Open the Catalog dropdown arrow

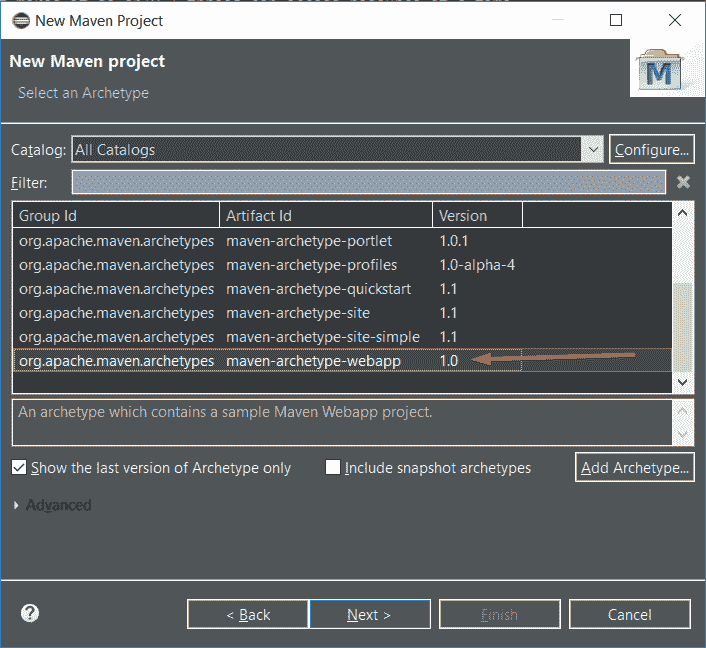click(593, 149)
